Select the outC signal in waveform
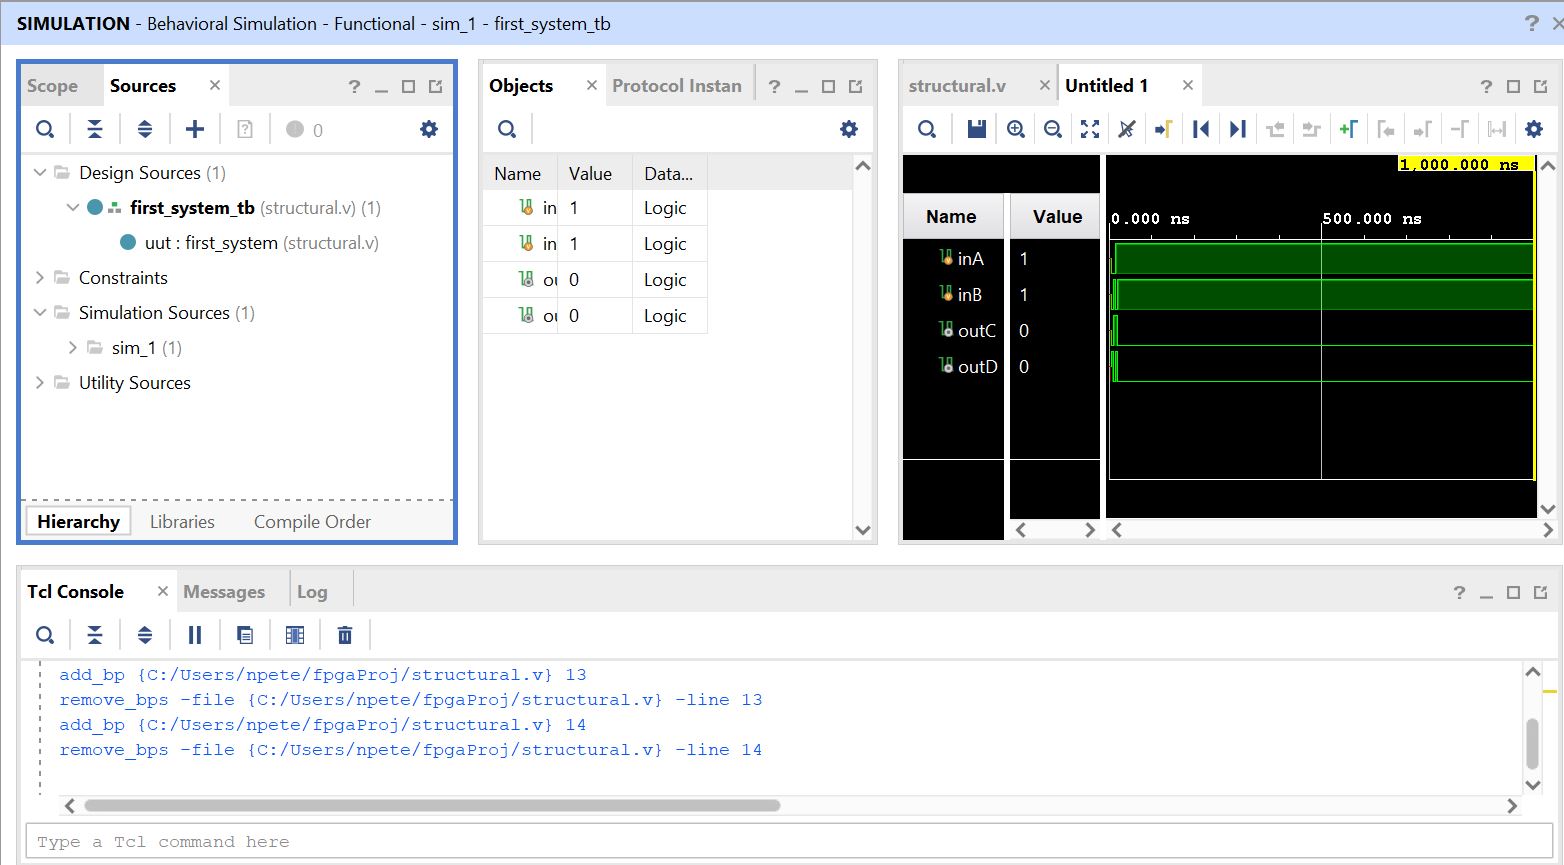Viewport: 1564px width, 865px height. tap(976, 331)
